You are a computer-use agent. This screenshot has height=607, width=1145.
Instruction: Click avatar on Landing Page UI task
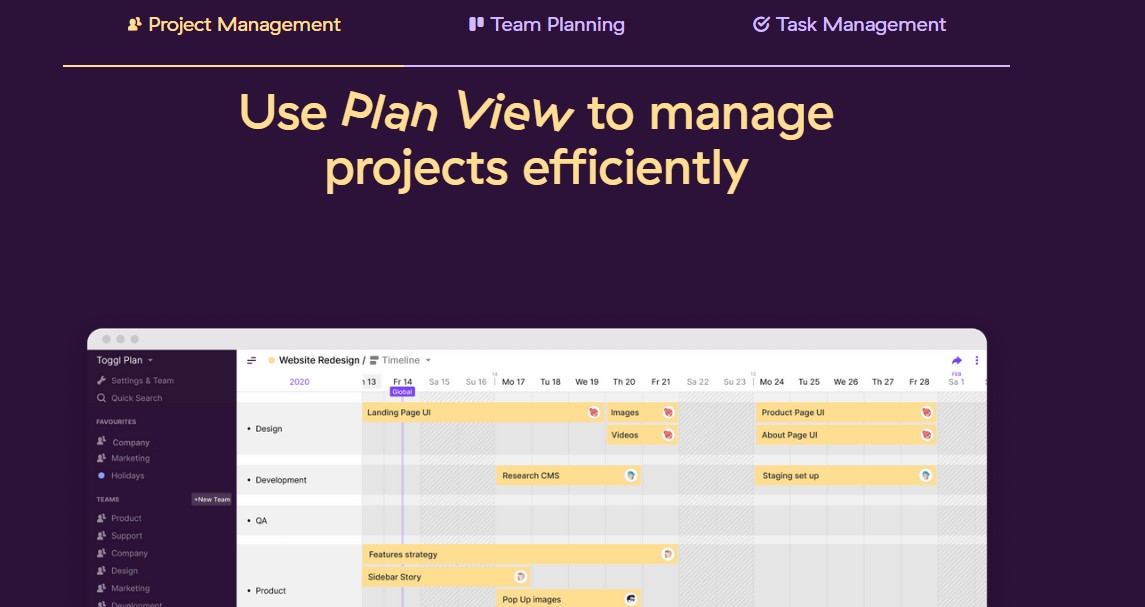tap(594, 413)
